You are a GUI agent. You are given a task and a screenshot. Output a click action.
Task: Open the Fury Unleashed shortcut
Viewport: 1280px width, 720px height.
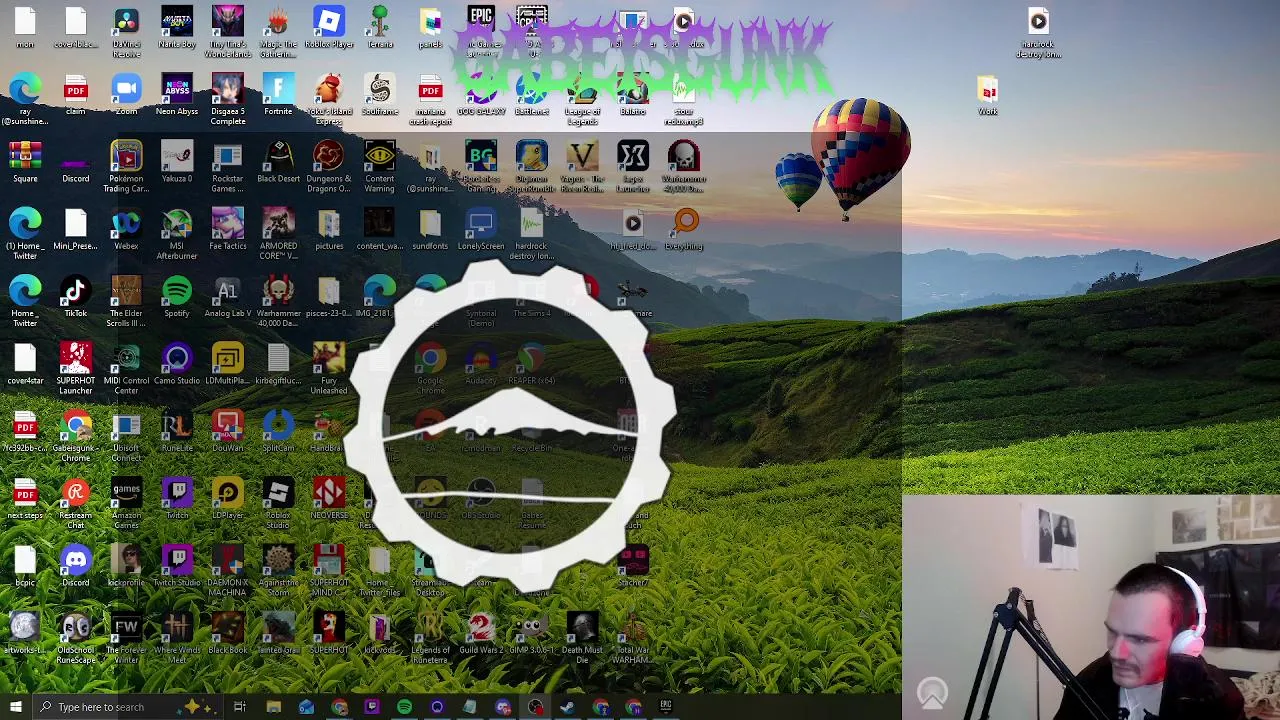tap(329, 367)
